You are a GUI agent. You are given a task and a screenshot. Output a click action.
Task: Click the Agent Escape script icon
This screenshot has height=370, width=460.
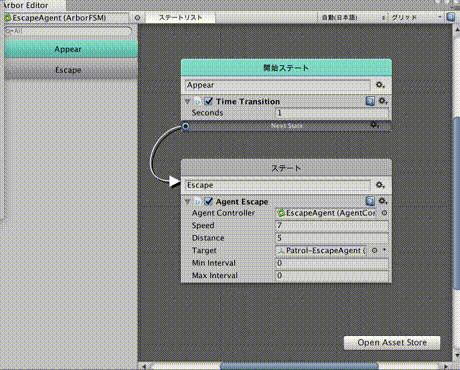(197, 202)
